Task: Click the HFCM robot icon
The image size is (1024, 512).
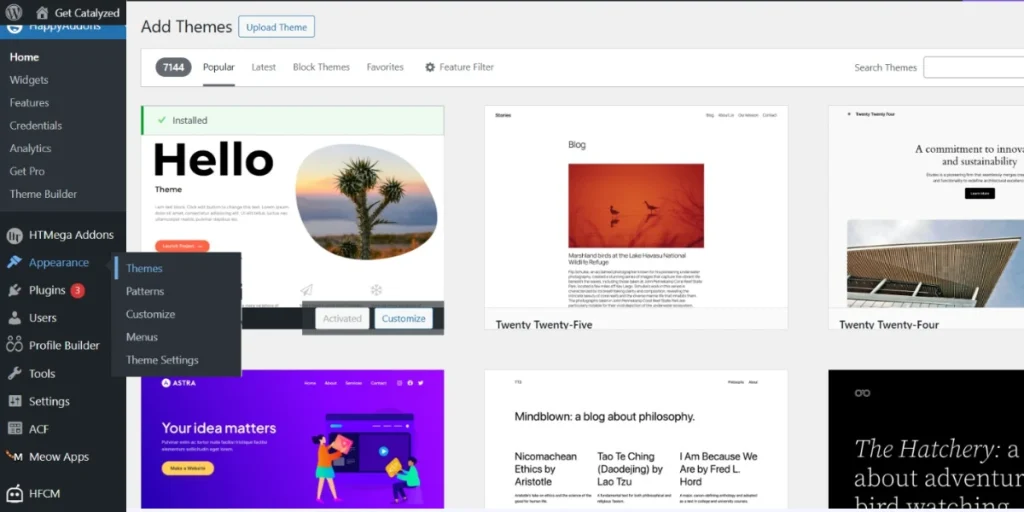Action: tap(14, 493)
